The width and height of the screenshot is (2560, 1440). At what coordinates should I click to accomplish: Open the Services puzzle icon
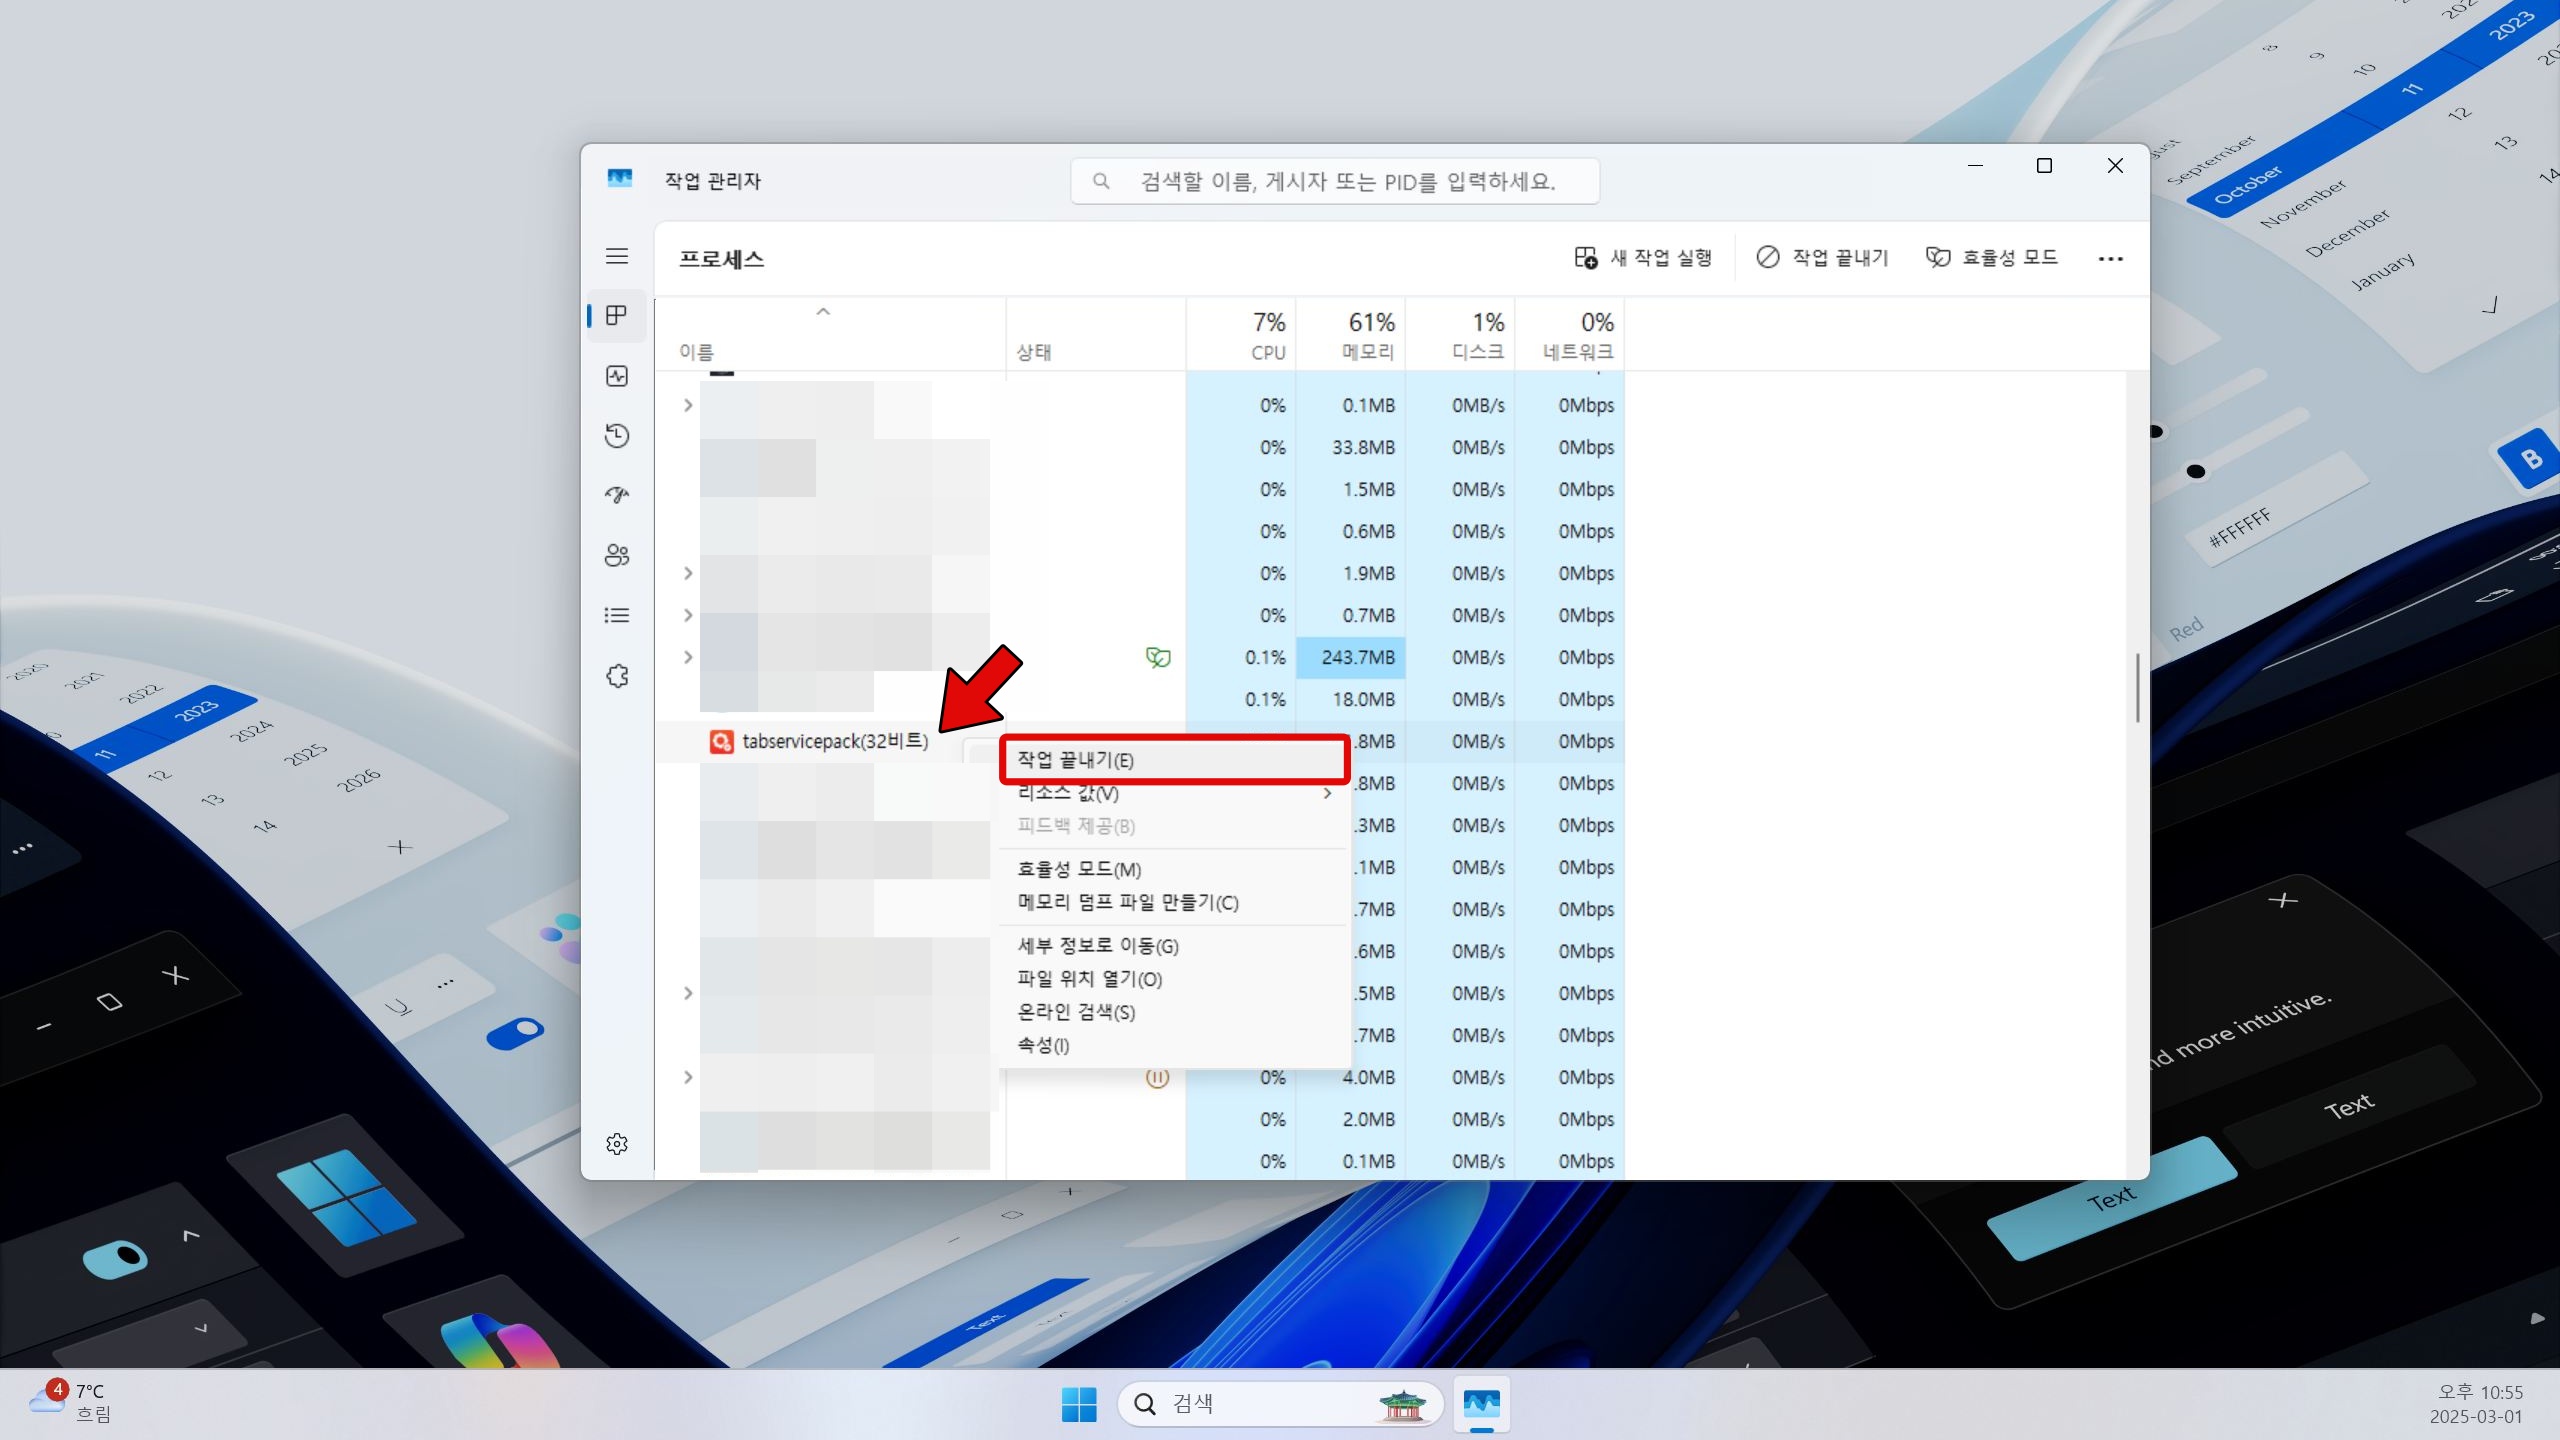pos(617,676)
